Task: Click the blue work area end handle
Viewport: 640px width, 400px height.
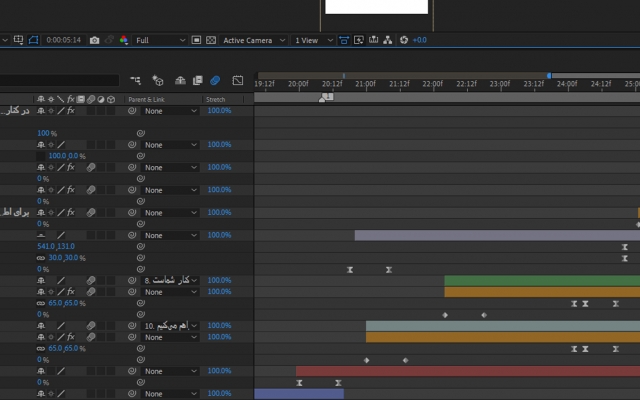Action: pos(549,76)
